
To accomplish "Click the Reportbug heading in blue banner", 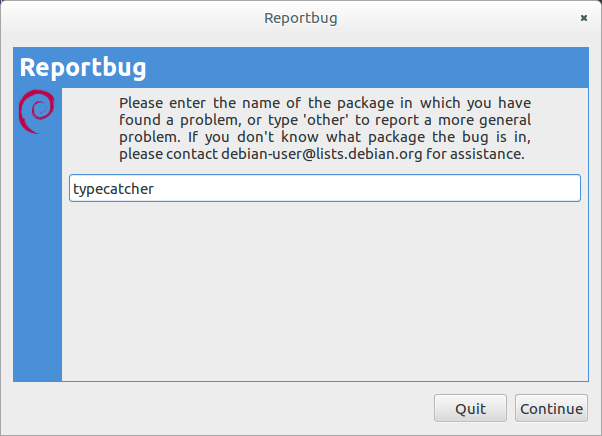I will point(84,68).
